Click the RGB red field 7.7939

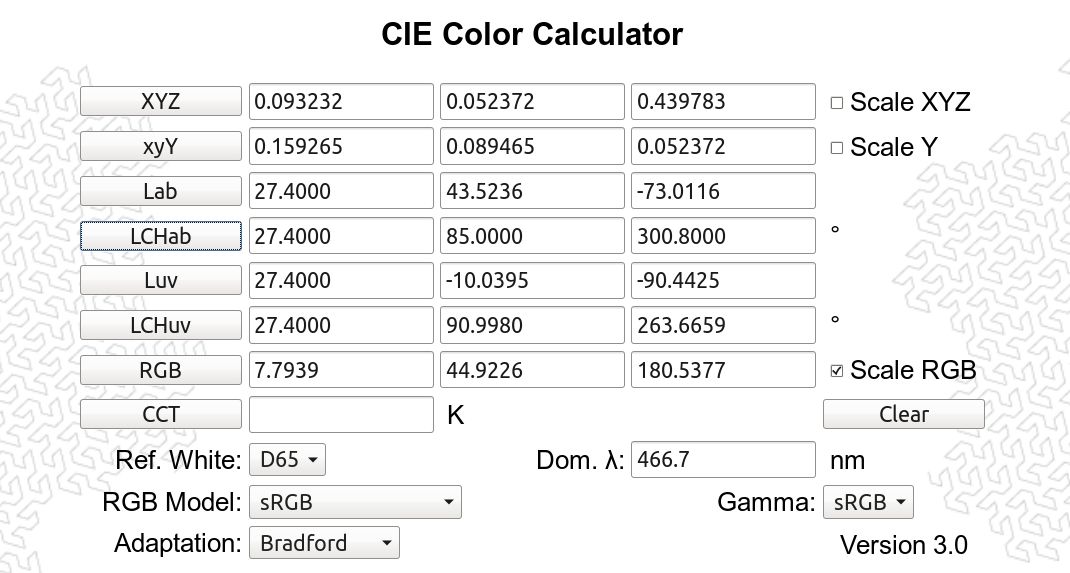341,370
